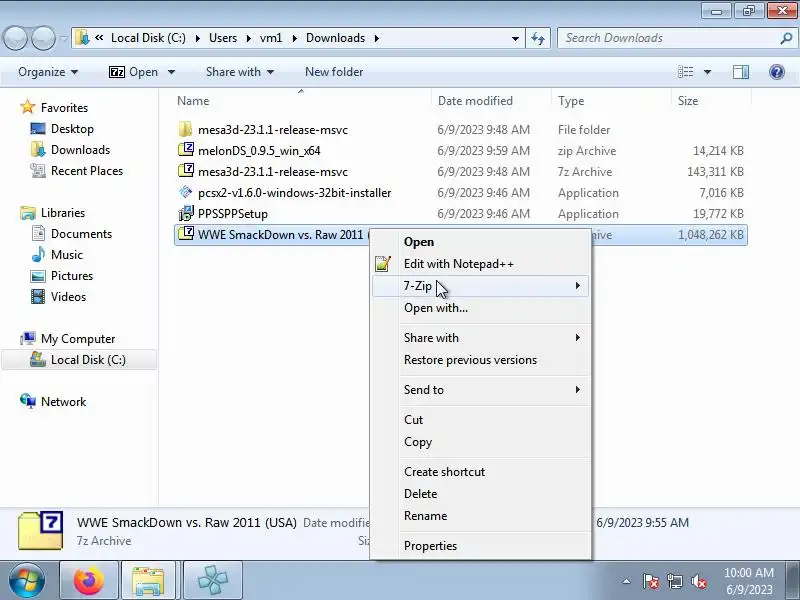
Task: Click the Notepad++ icon in context menu
Action: point(383,264)
